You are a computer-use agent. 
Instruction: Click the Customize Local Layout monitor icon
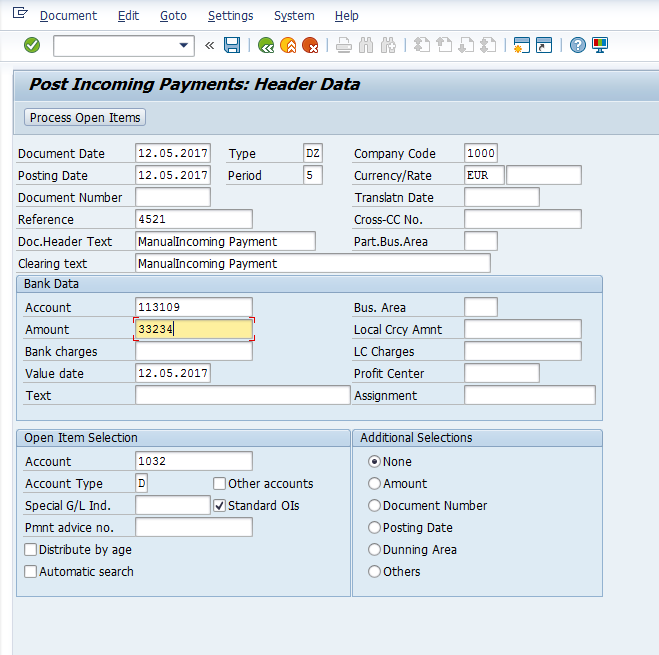click(x=600, y=45)
